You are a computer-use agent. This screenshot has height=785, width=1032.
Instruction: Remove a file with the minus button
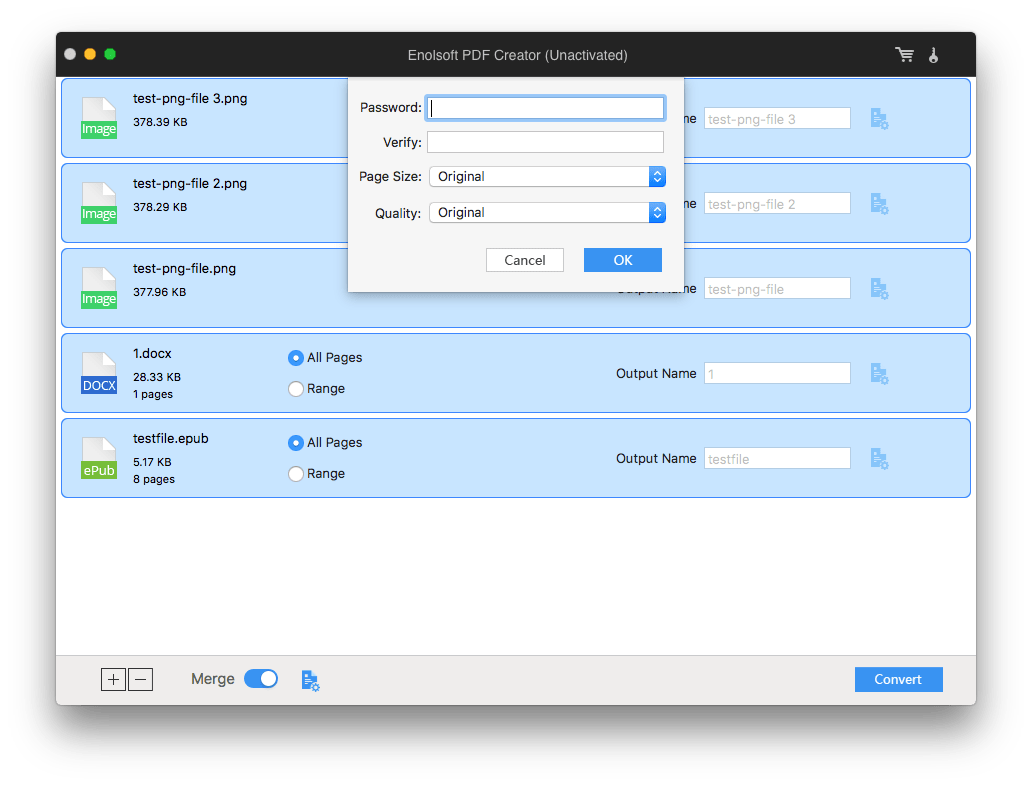[x=140, y=679]
